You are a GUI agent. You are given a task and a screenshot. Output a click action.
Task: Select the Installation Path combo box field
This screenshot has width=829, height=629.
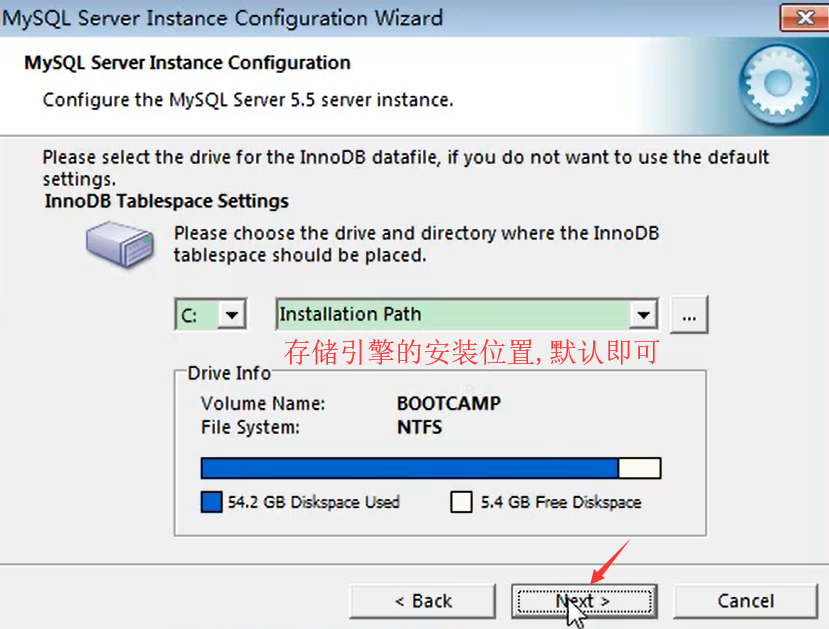pyautogui.click(x=467, y=314)
